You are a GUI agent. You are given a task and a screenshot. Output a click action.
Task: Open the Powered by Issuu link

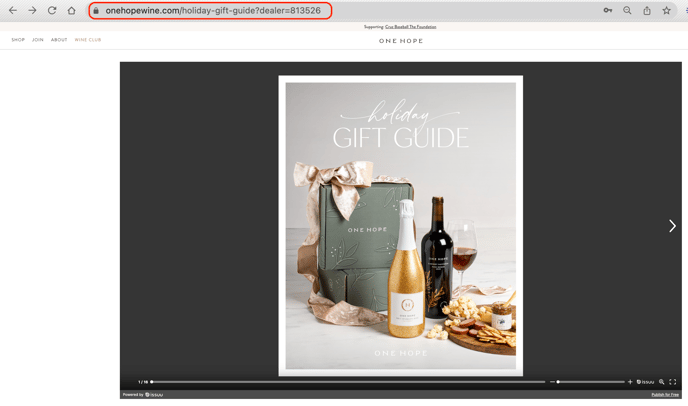pyautogui.click(x=143, y=395)
